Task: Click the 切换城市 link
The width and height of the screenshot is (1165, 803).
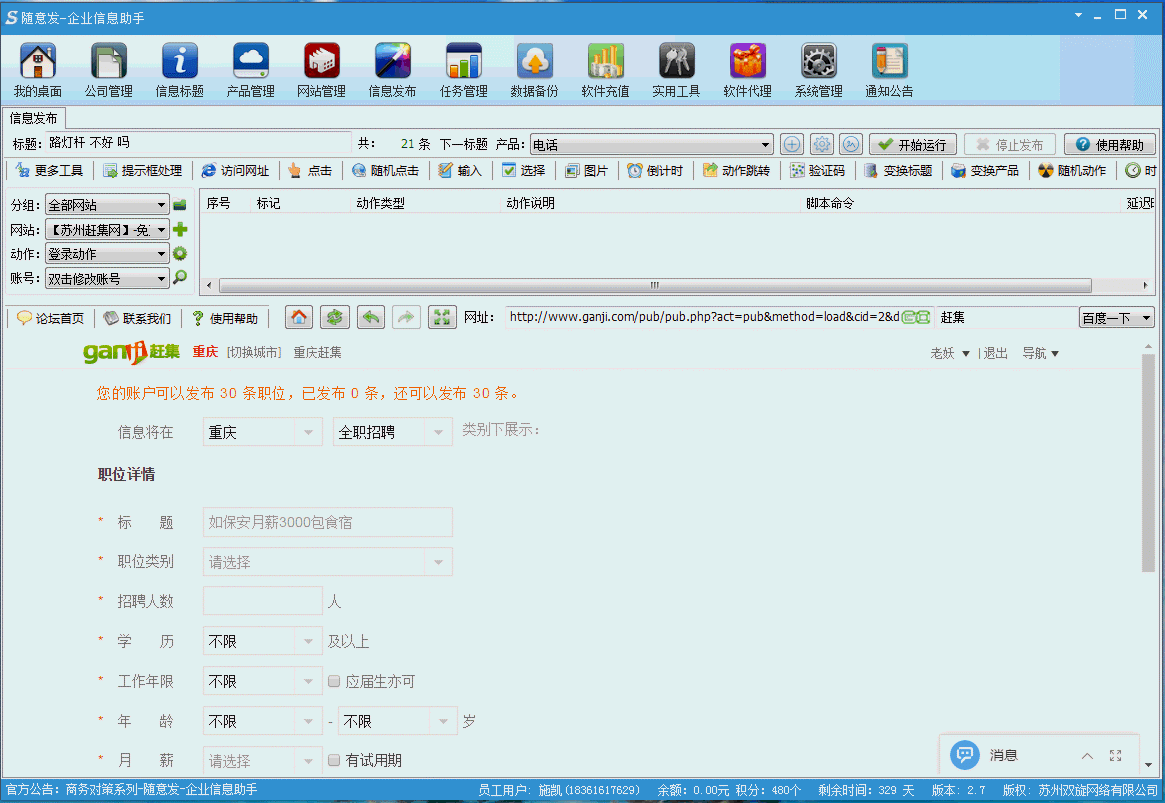Action: coord(254,352)
